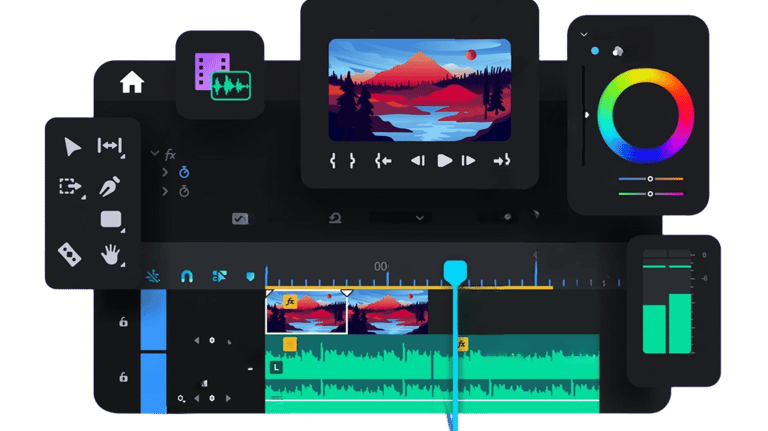Toggle the audio track lock icon
The image size is (768, 431).
123,376
